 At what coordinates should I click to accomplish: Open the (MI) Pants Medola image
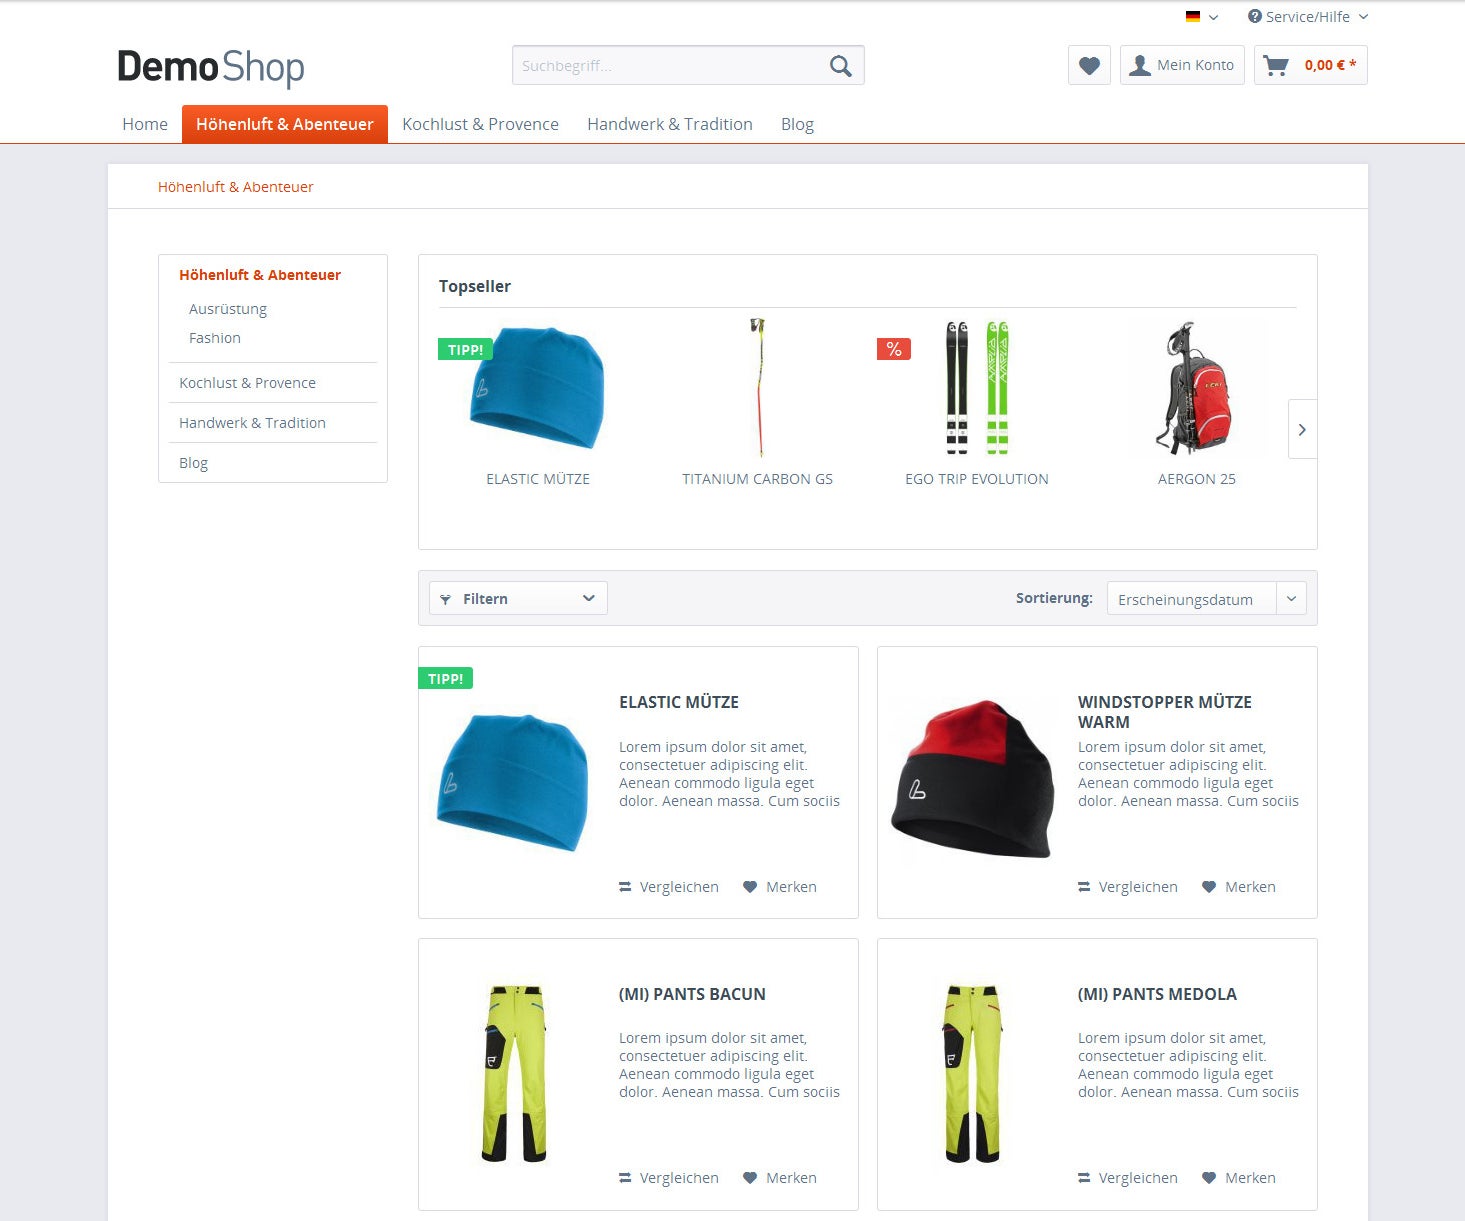tap(972, 1074)
